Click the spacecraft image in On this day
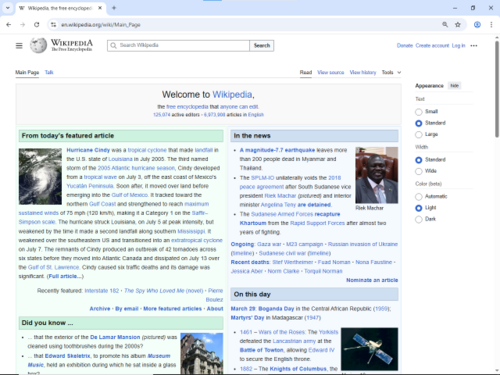Image resolution: width=500 pixels, height=375 pixels. 369,349
